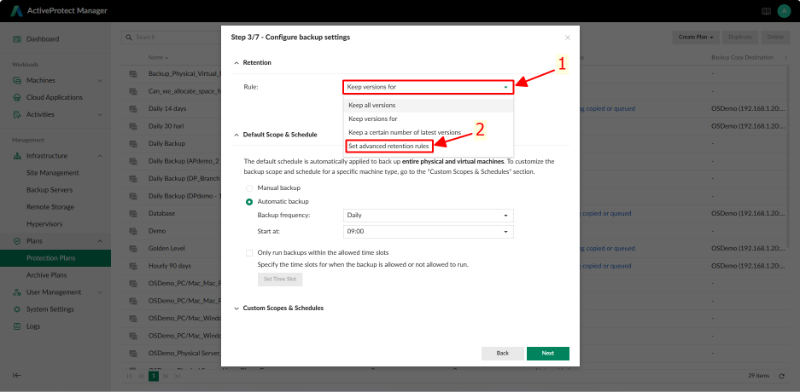The image size is (800, 392).
Task: Click plan icon beside Daily Backup
Action: coord(134,143)
